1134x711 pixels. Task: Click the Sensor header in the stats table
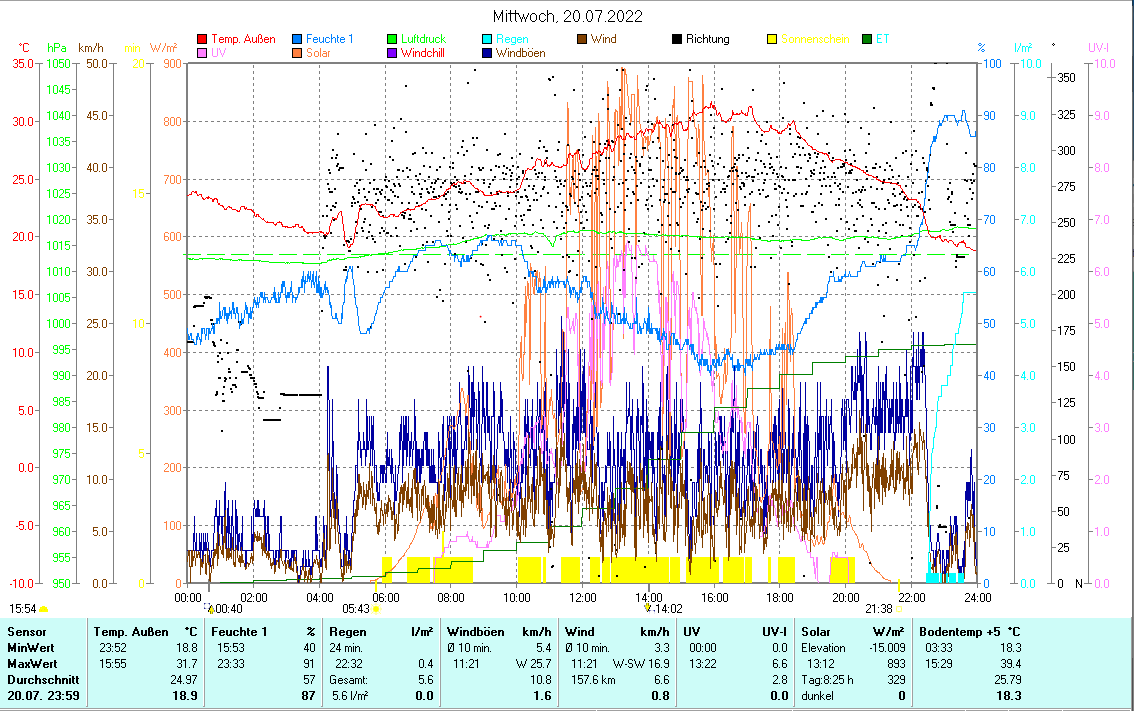click(26, 632)
